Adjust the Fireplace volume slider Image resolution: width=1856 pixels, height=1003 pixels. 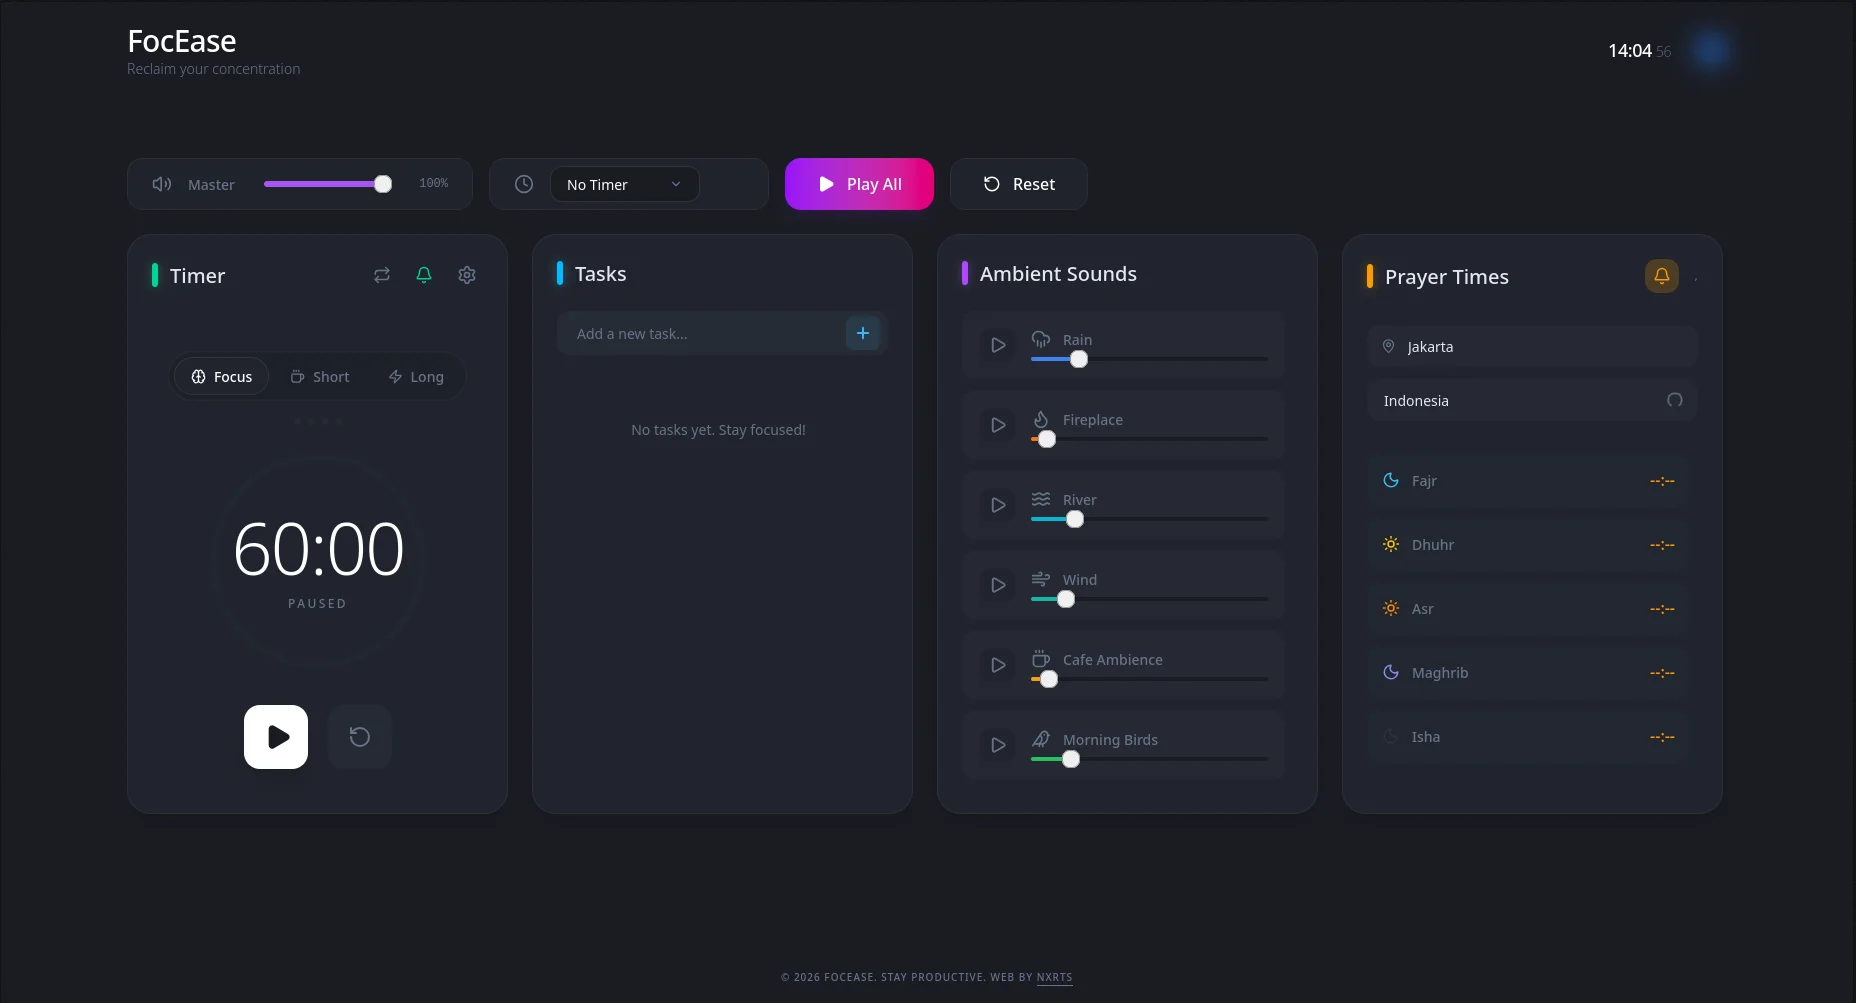point(1149,439)
